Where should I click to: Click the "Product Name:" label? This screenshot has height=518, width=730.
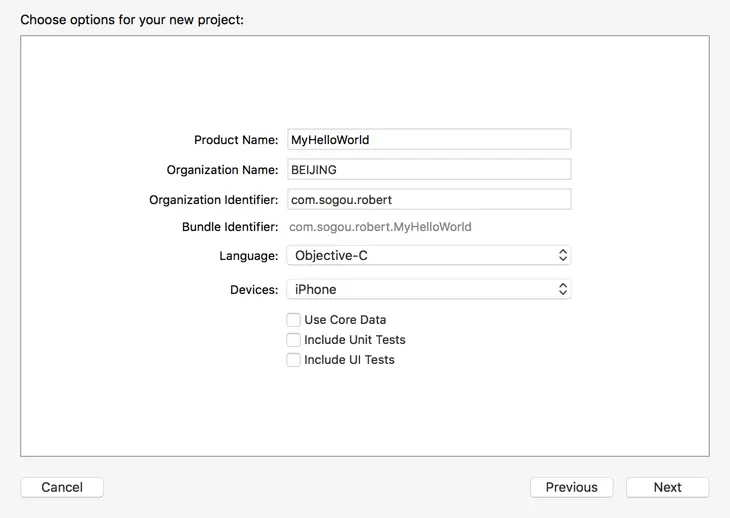click(x=236, y=140)
